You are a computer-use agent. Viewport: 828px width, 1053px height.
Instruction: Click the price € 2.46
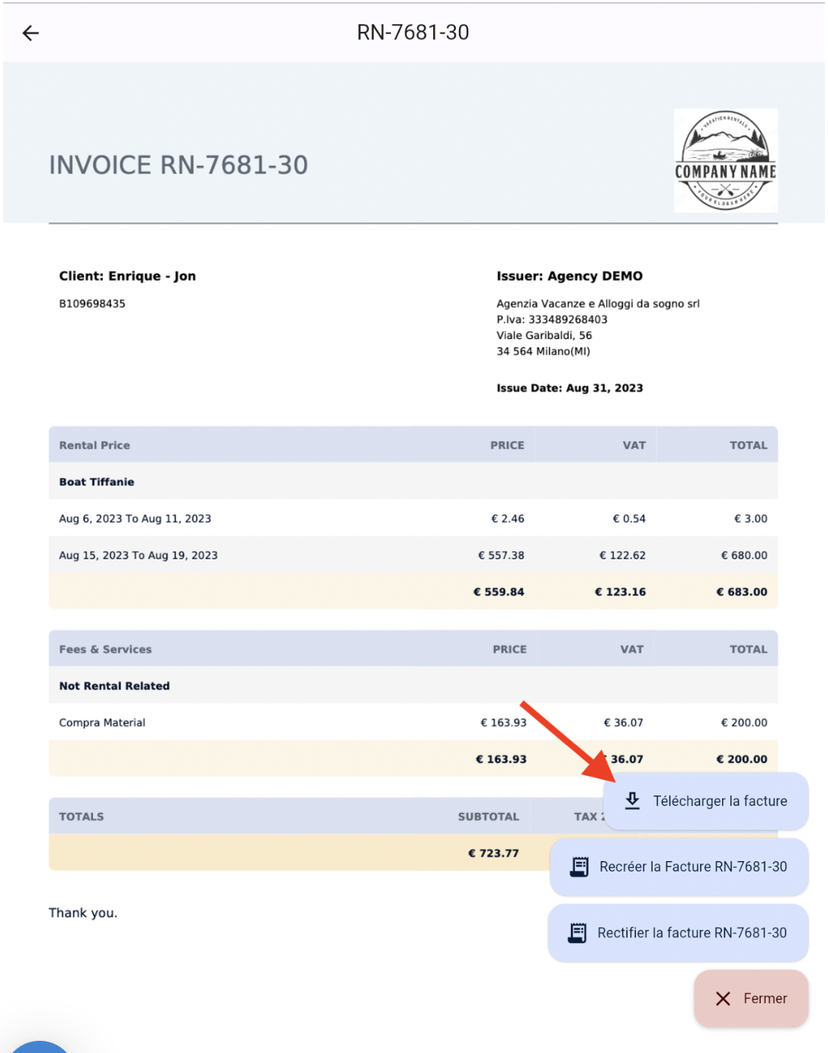508,518
